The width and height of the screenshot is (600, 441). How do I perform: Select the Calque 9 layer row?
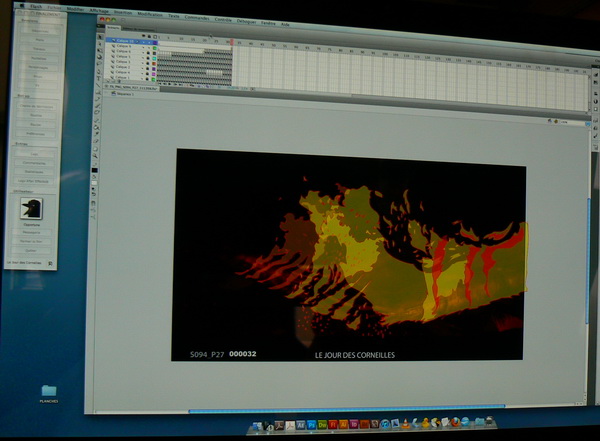point(132,46)
